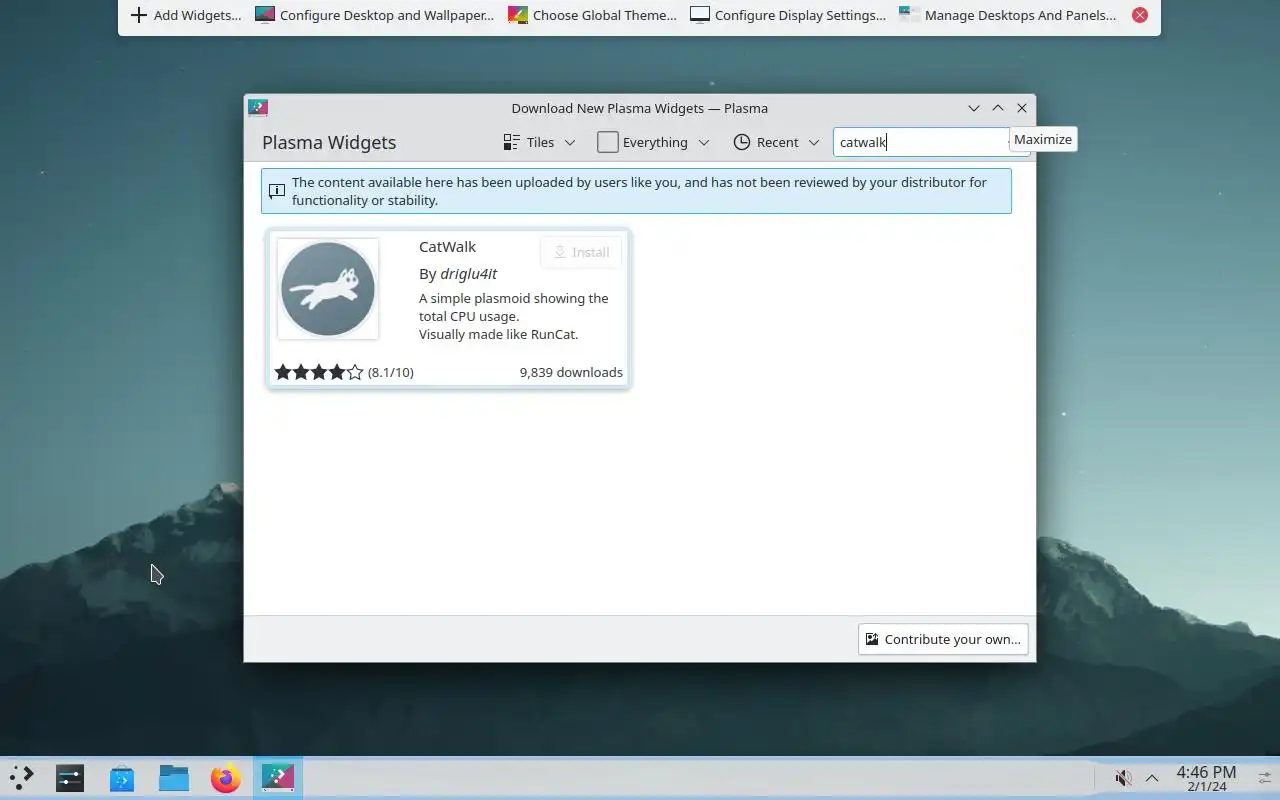Expand the hidden system tray icons arrow
1280x800 pixels.
pos(1152,778)
